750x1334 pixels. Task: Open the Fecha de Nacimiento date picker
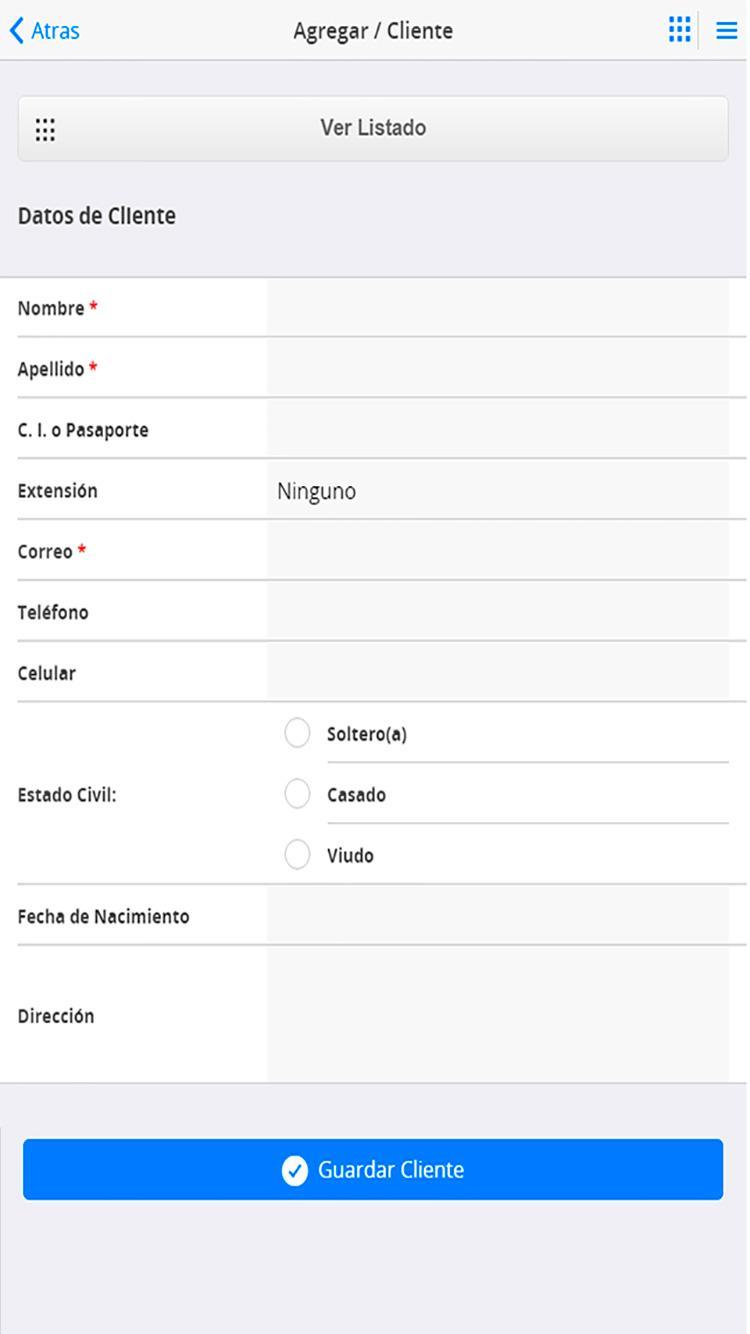498,916
